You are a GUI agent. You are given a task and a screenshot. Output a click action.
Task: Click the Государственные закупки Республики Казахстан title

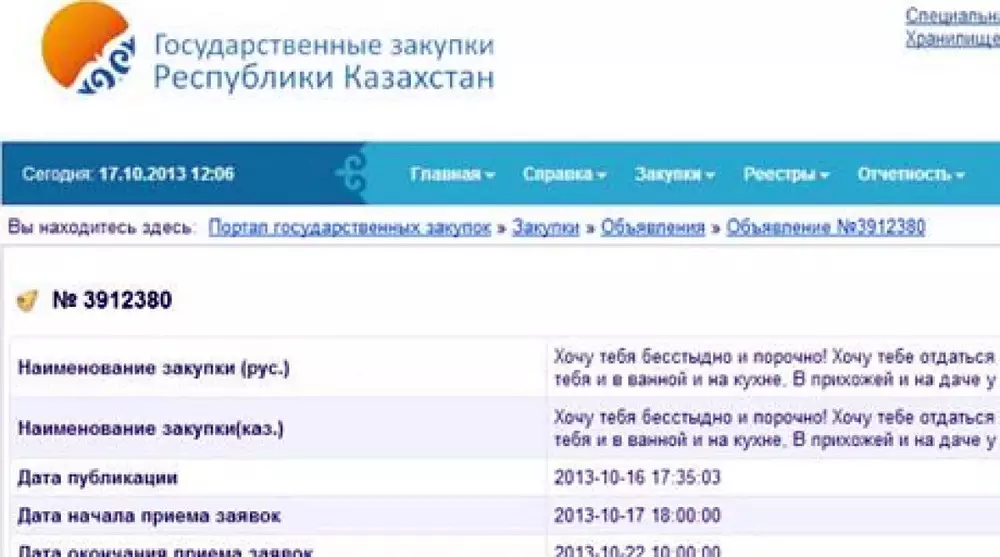323,61
